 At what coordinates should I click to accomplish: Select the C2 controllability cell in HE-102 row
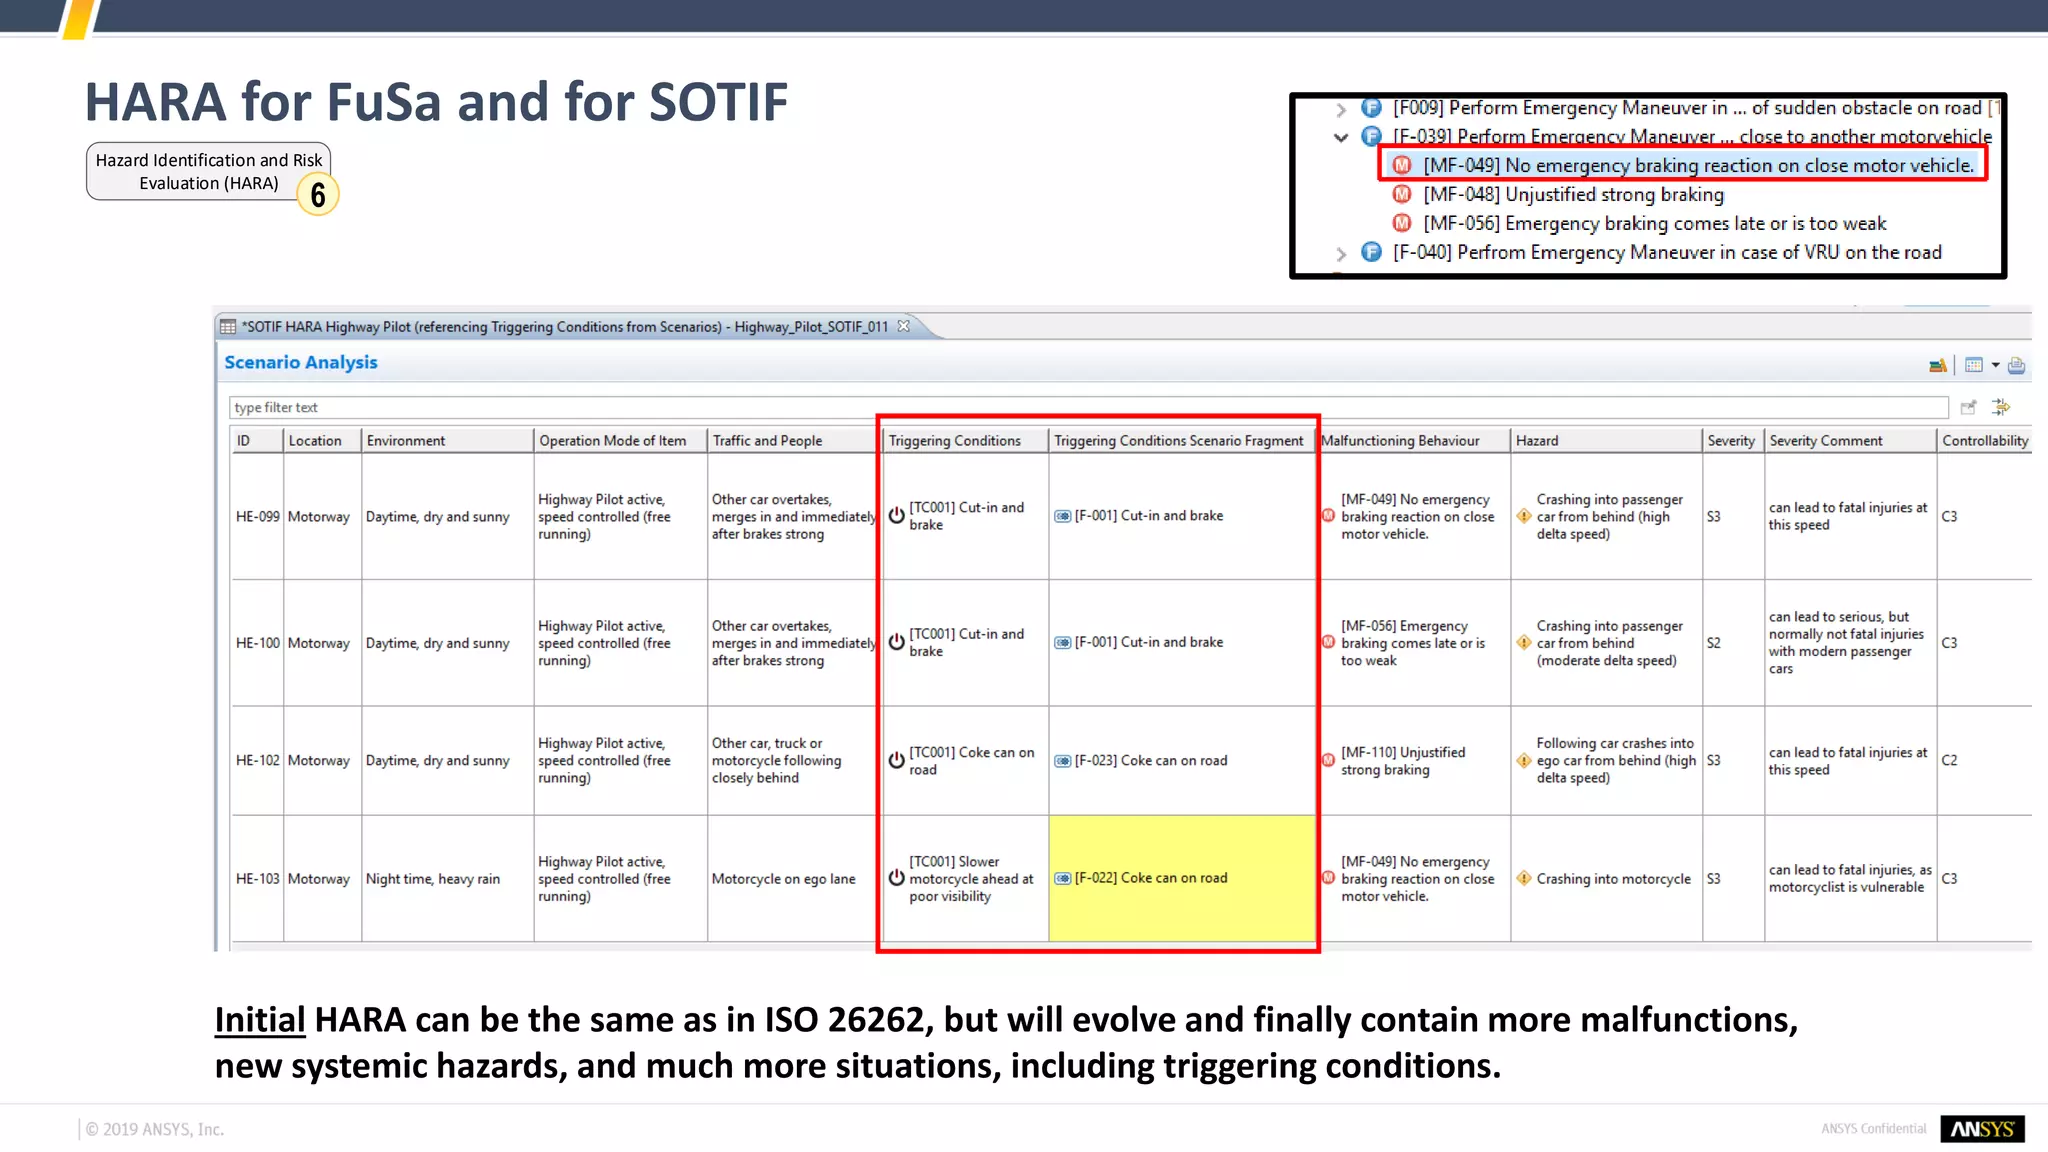coord(1984,760)
